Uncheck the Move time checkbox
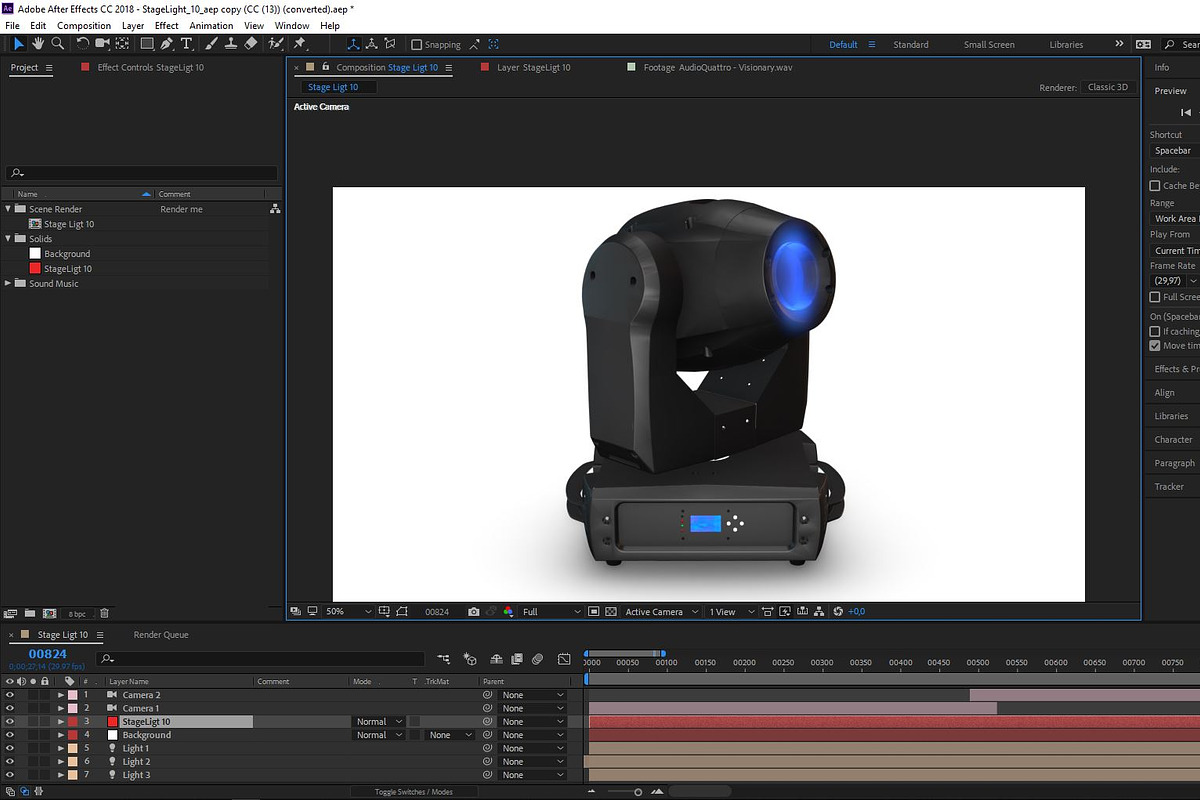The image size is (1200, 800). click(1155, 346)
